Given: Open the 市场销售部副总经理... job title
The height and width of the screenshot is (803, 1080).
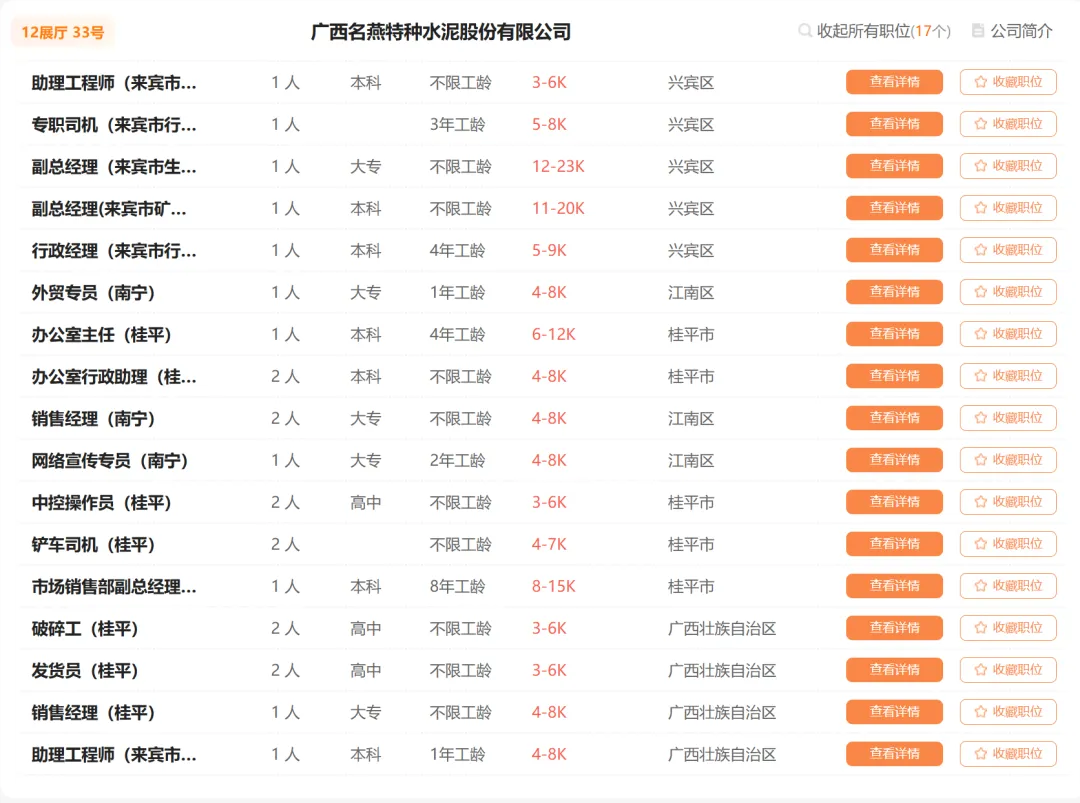Looking at the screenshot, I should click(x=114, y=587).
